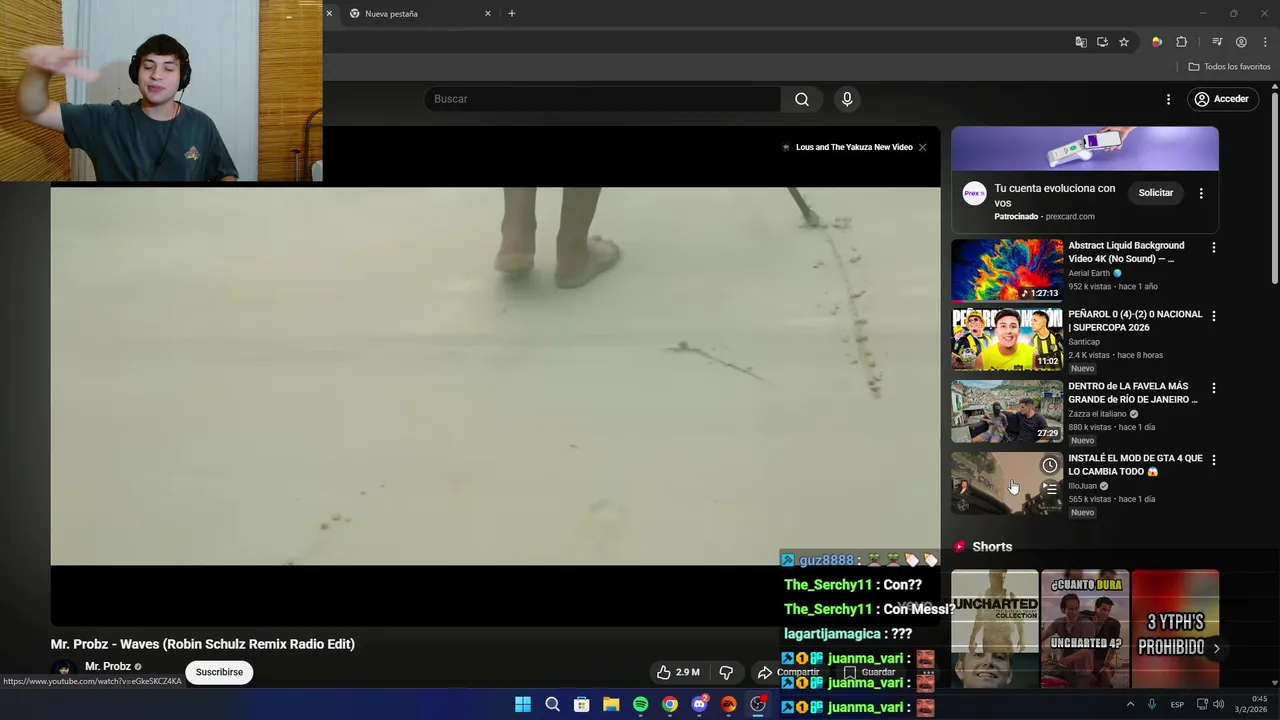
Task: Open the 3 YTPH'S PROHIBIDOS short
Action: coord(1175,630)
